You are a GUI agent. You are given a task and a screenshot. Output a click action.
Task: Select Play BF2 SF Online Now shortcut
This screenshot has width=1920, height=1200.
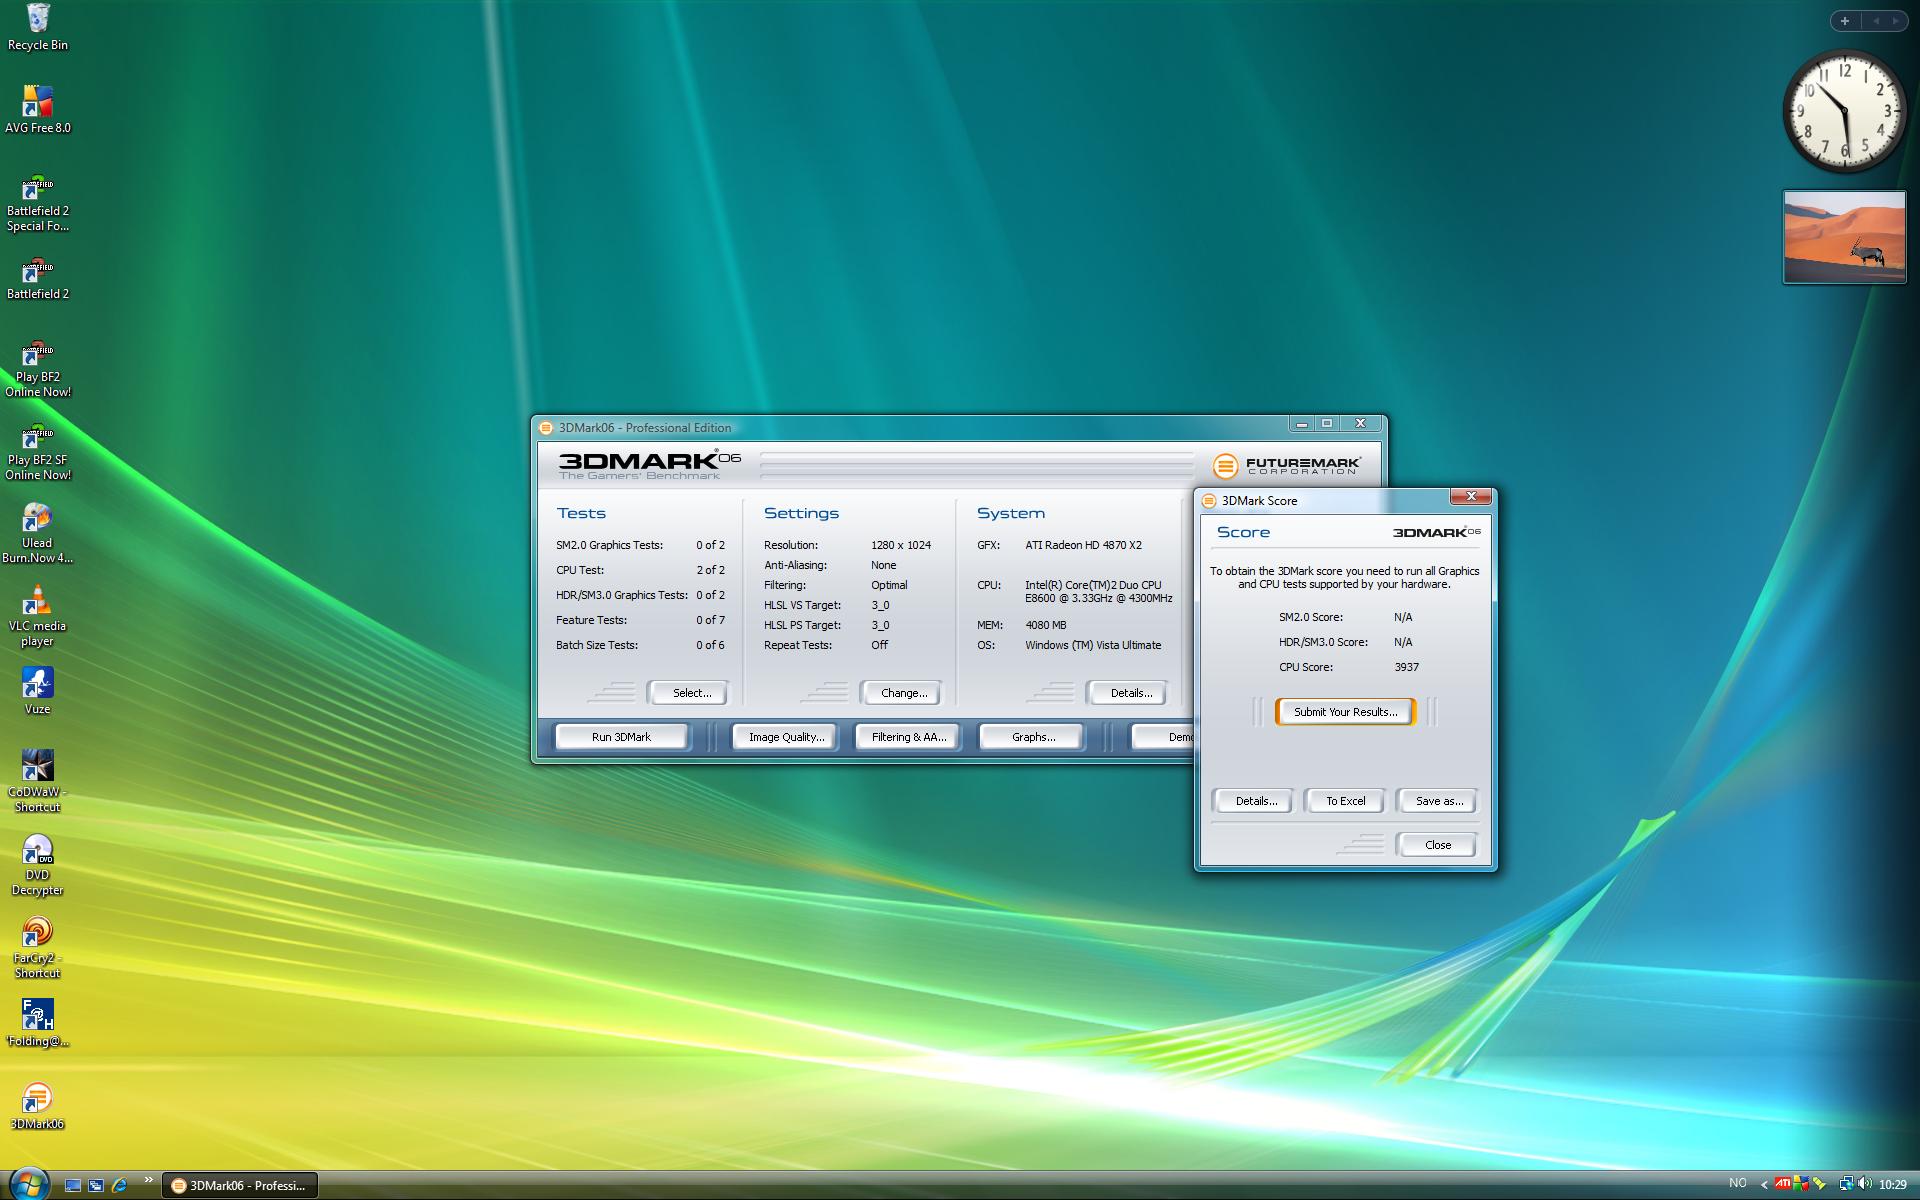tap(38, 452)
